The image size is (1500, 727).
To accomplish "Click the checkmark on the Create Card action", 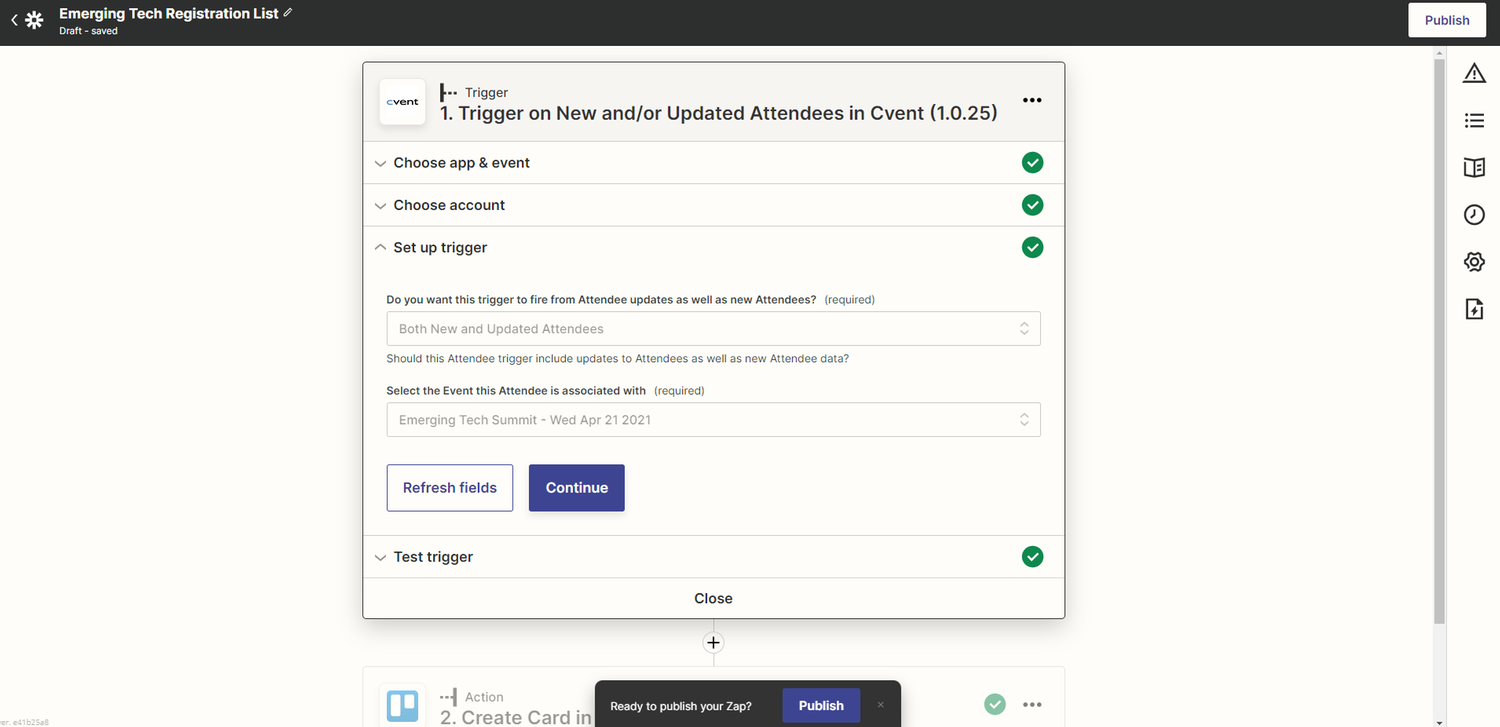I will tap(994, 704).
